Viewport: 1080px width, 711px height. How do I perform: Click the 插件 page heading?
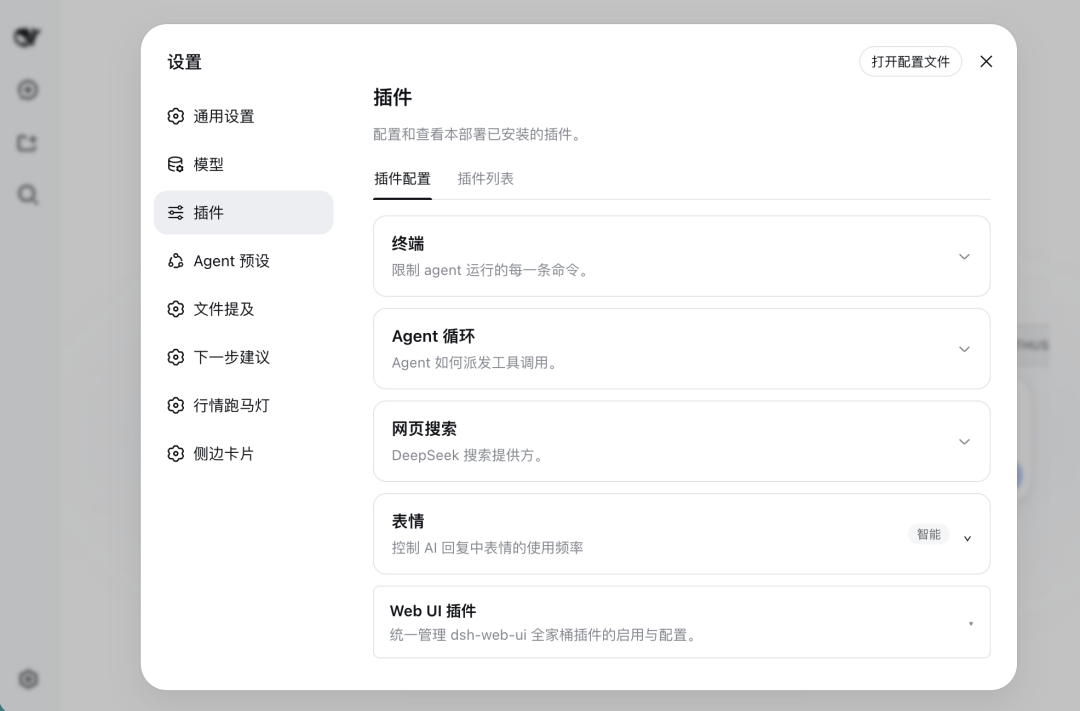coord(393,97)
